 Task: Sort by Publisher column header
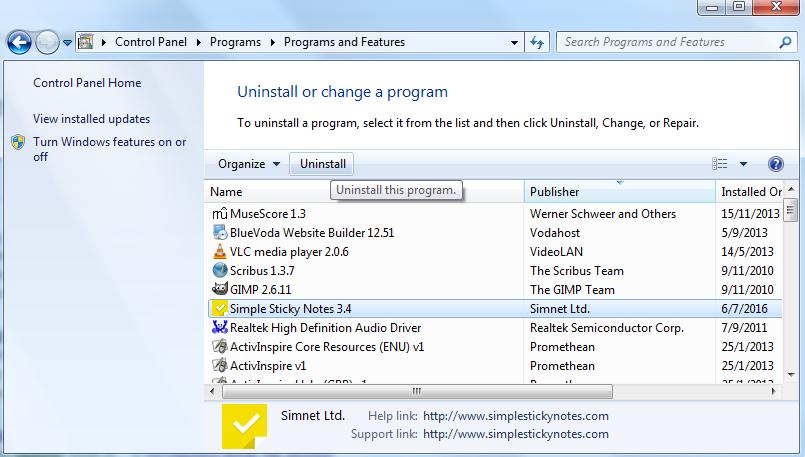click(620, 192)
